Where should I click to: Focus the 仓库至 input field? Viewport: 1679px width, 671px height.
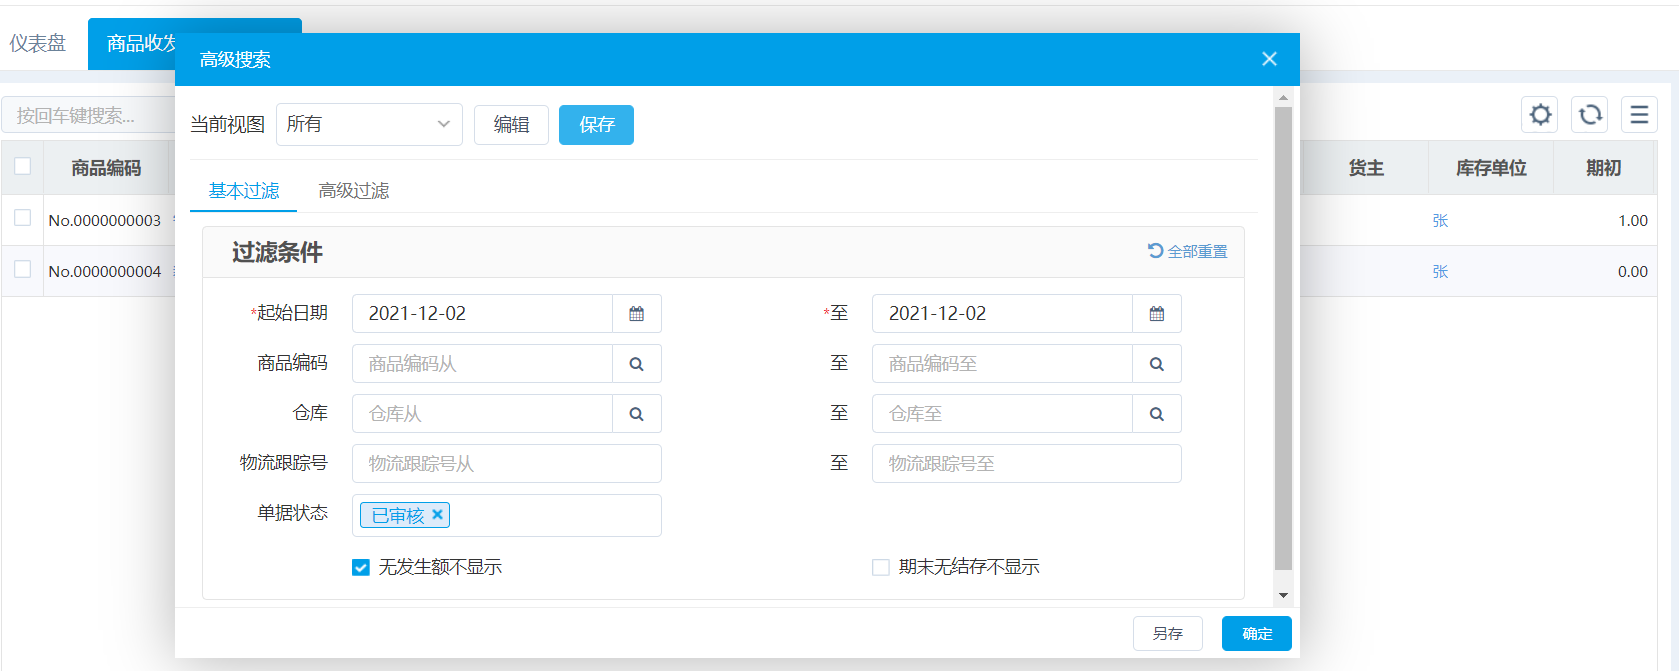coord(1002,414)
